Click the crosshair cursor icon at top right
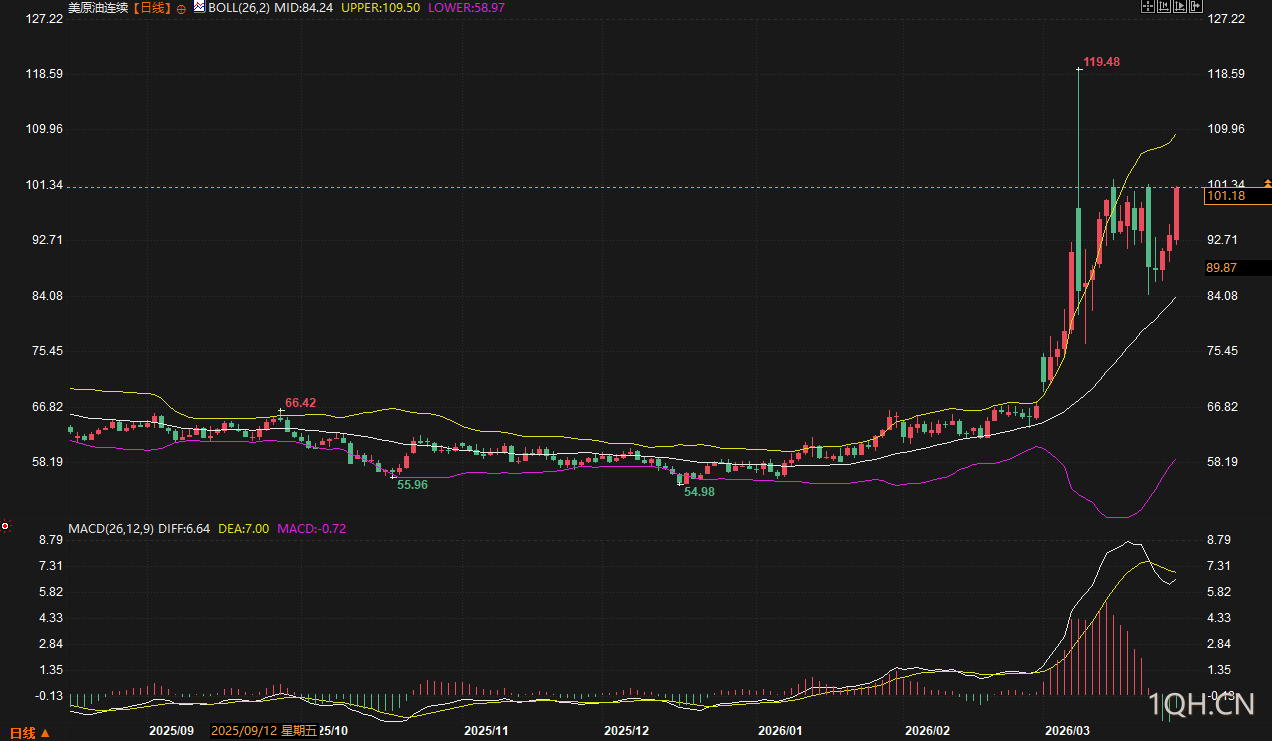1272x741 pixels. pyautogui.click(x=1147, y=6)
